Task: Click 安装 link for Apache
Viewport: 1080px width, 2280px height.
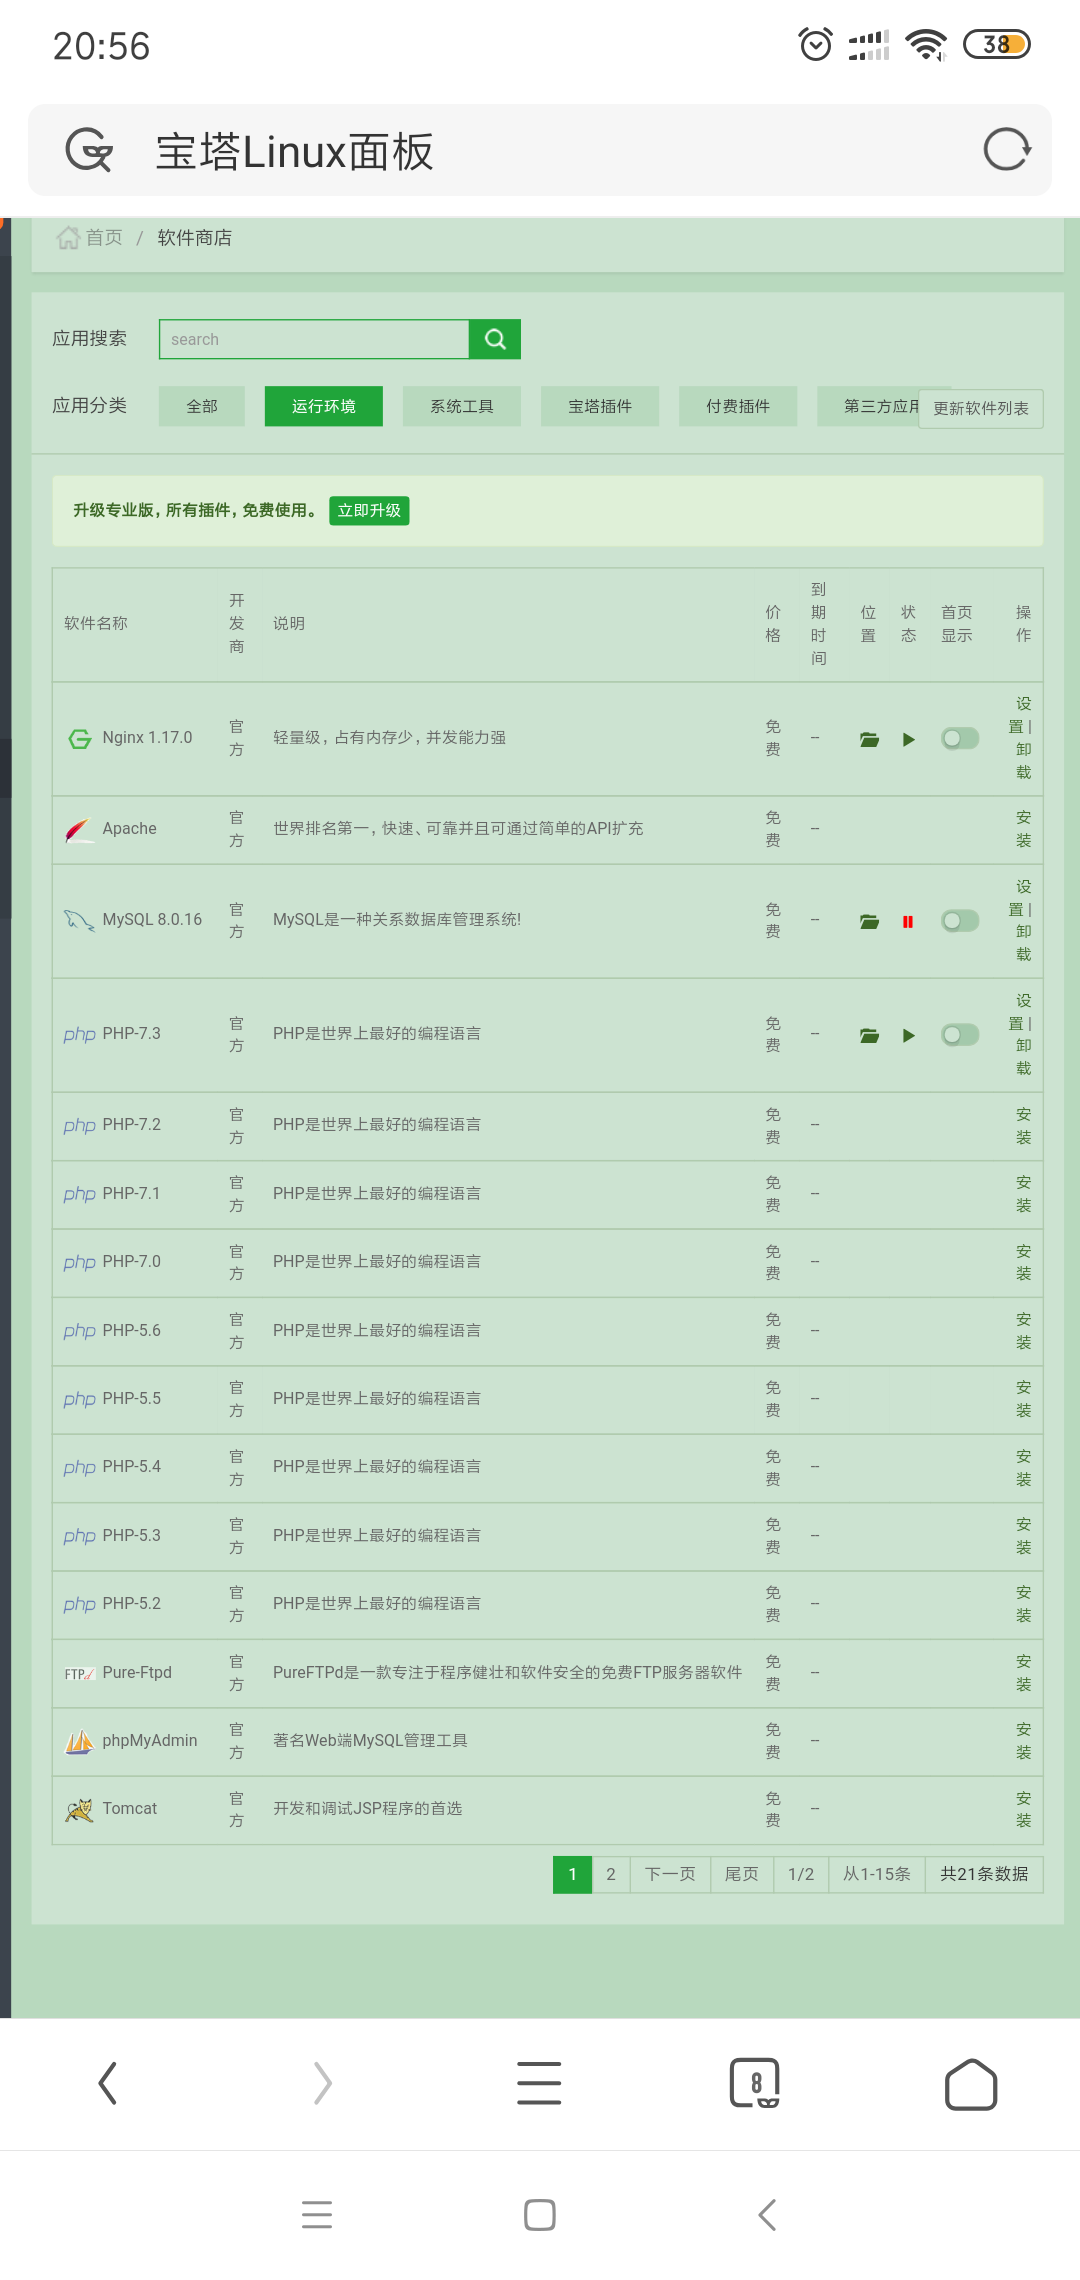Action: 1023,829
